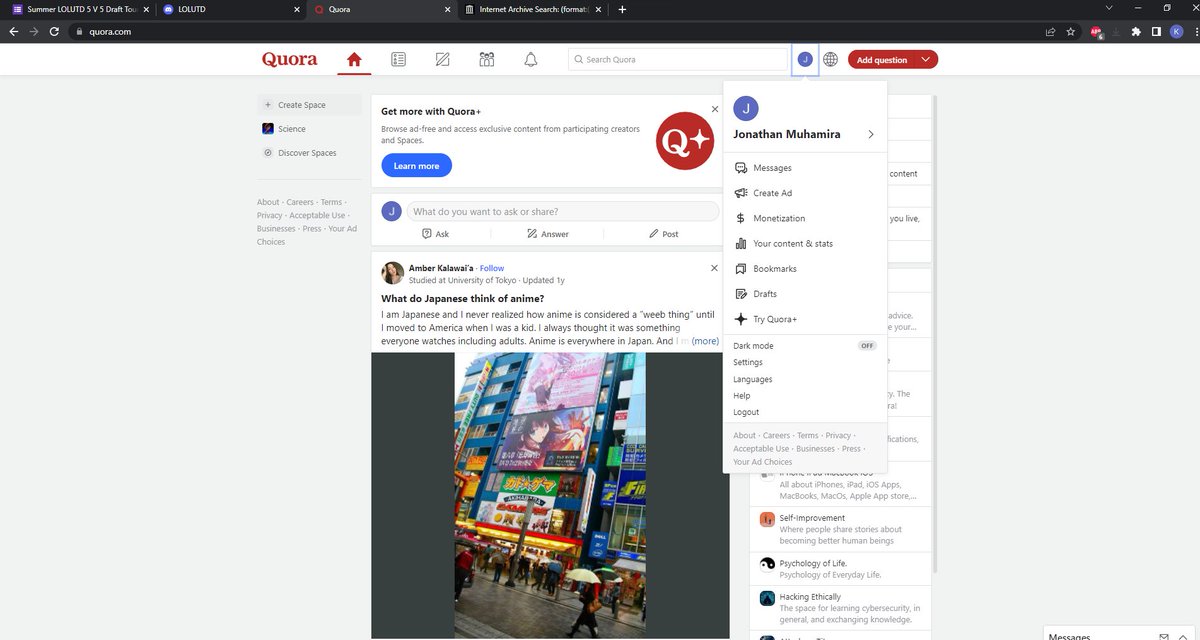Click the Answer button under the ask box
Screen dimensions: 1200x640
pos(547,234)
